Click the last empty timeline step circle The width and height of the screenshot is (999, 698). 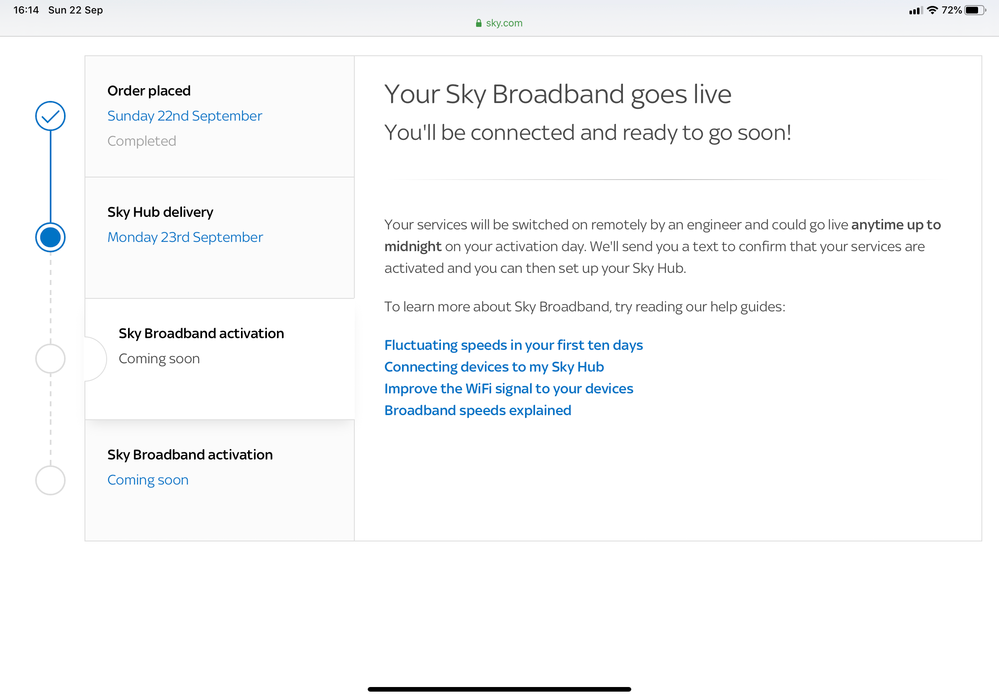[50, 480]
